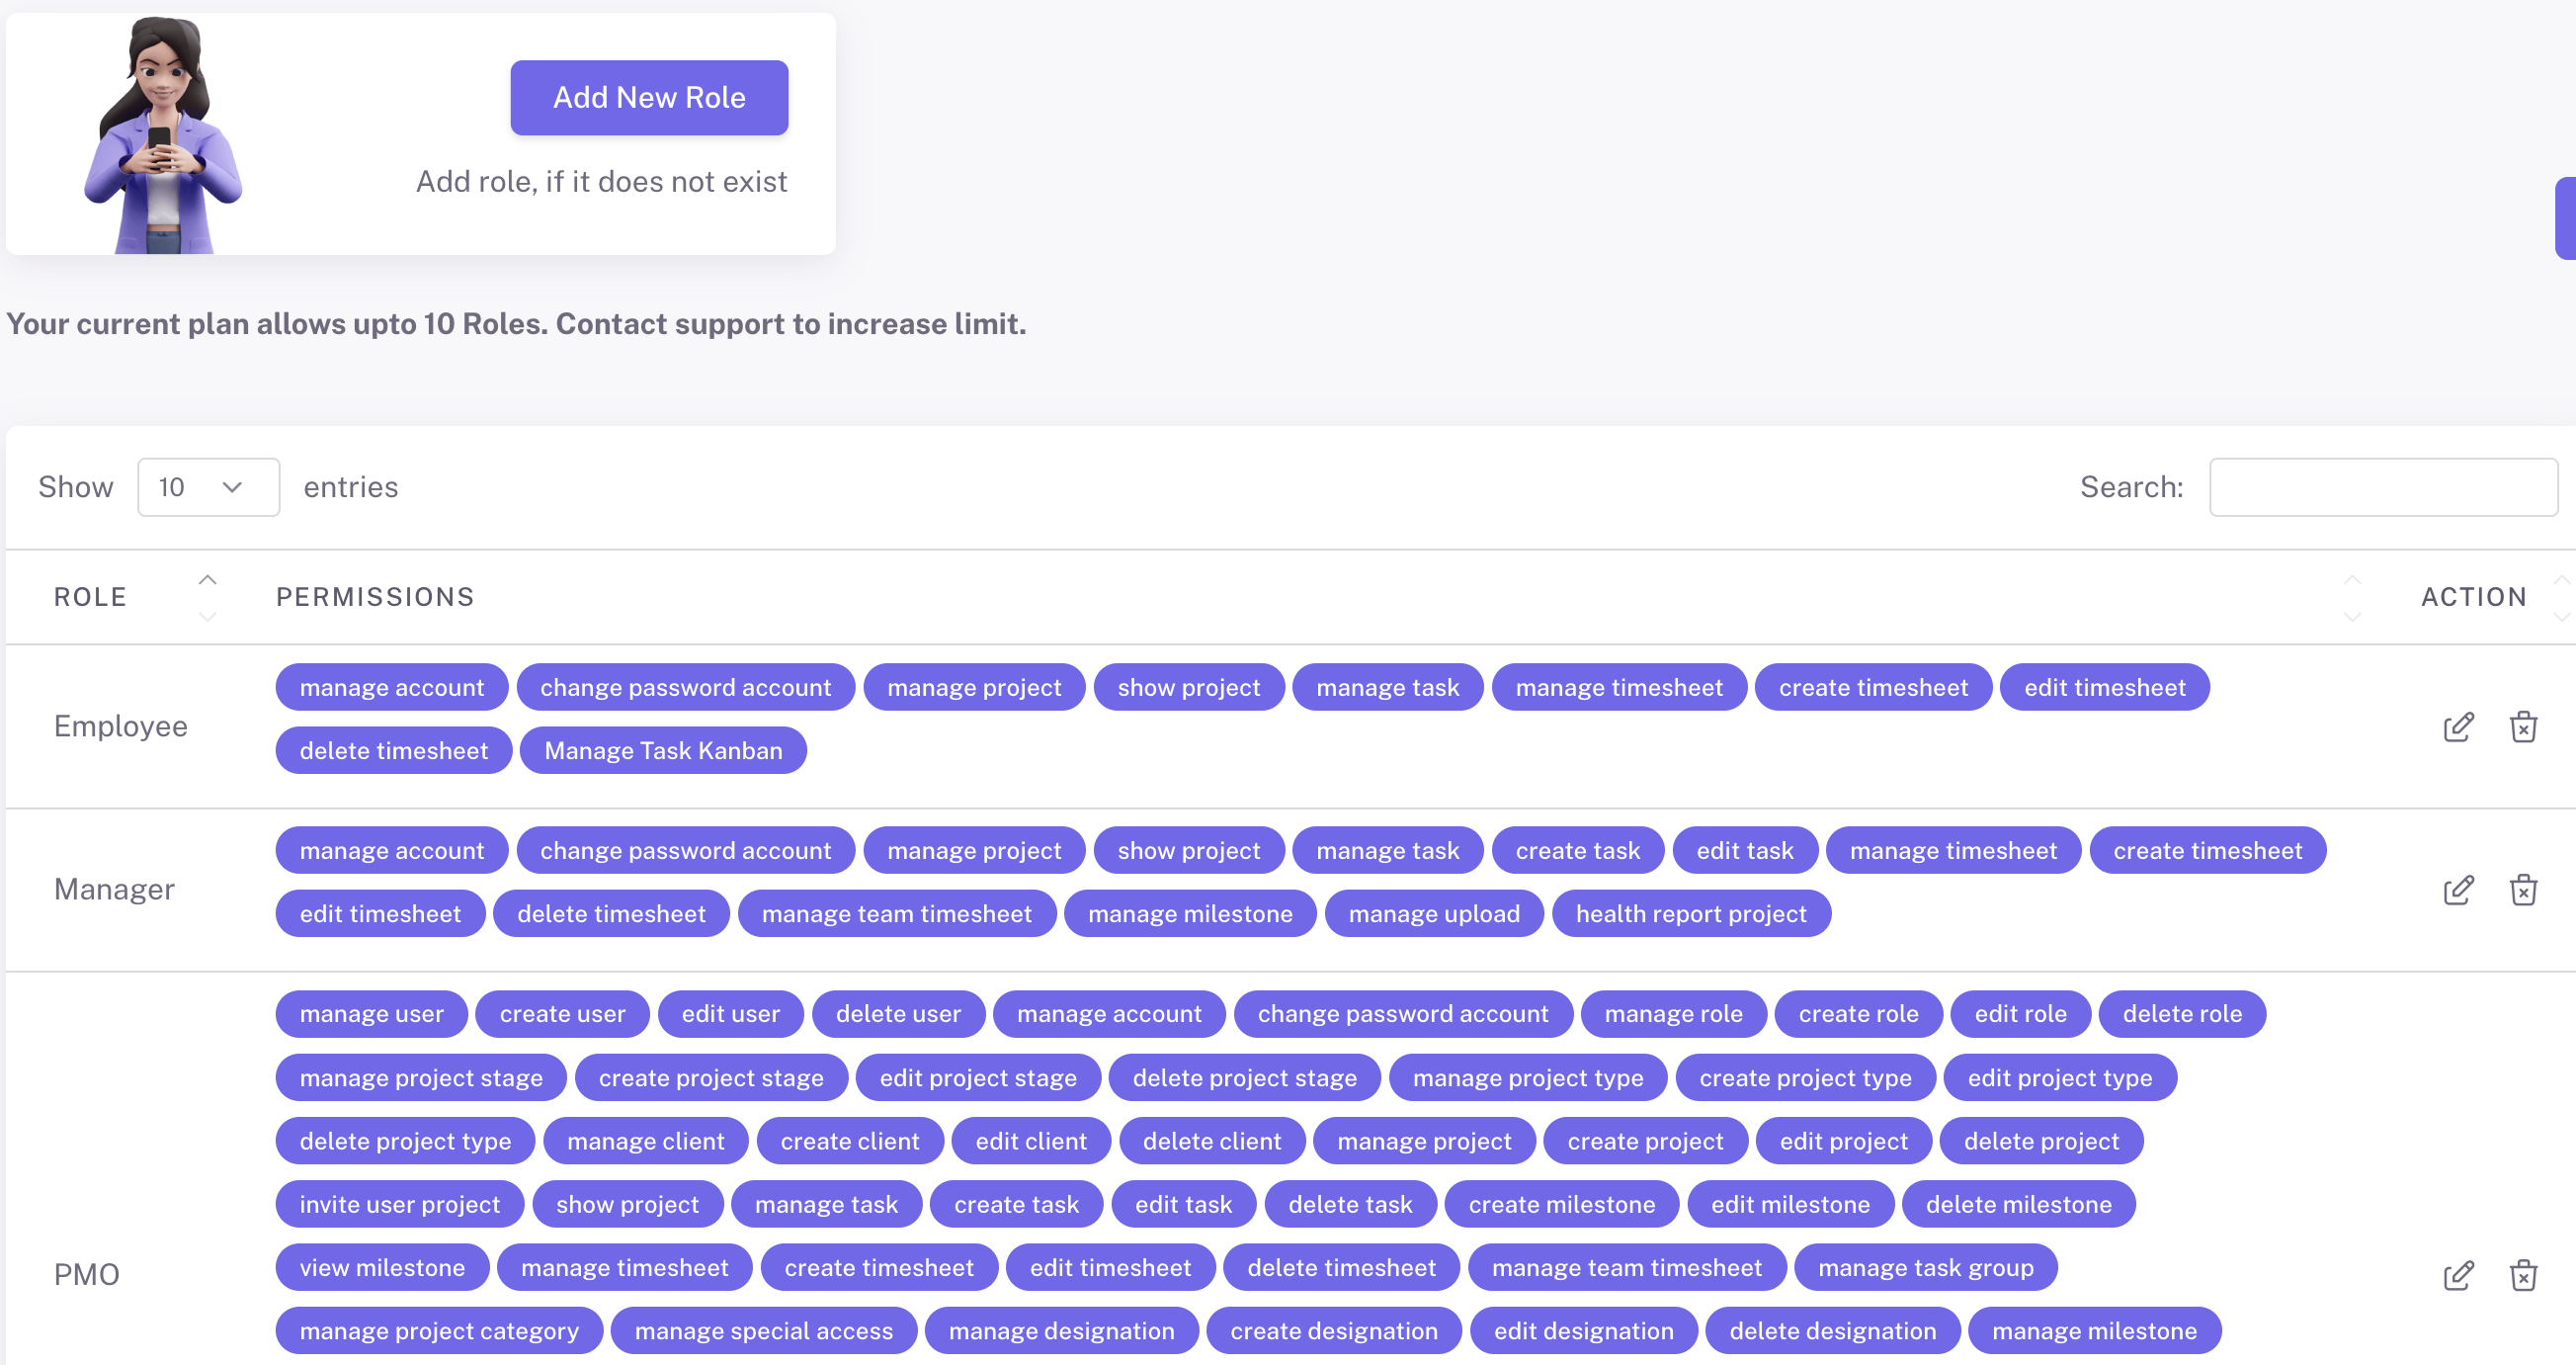Click the edit icon for Manager role

2457,890
